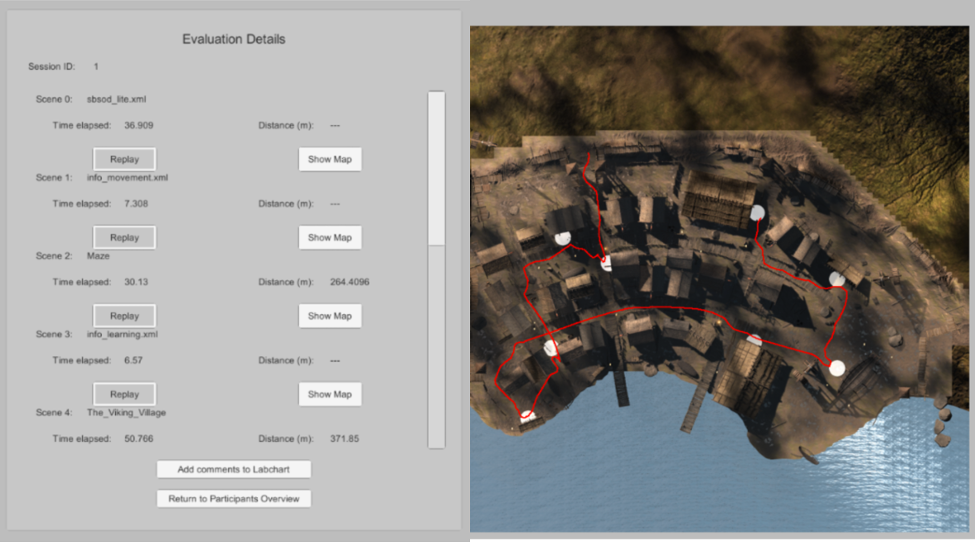Select the info_learning.xml scene name
This screenshot has width=977, height=543.
(122, 334)
